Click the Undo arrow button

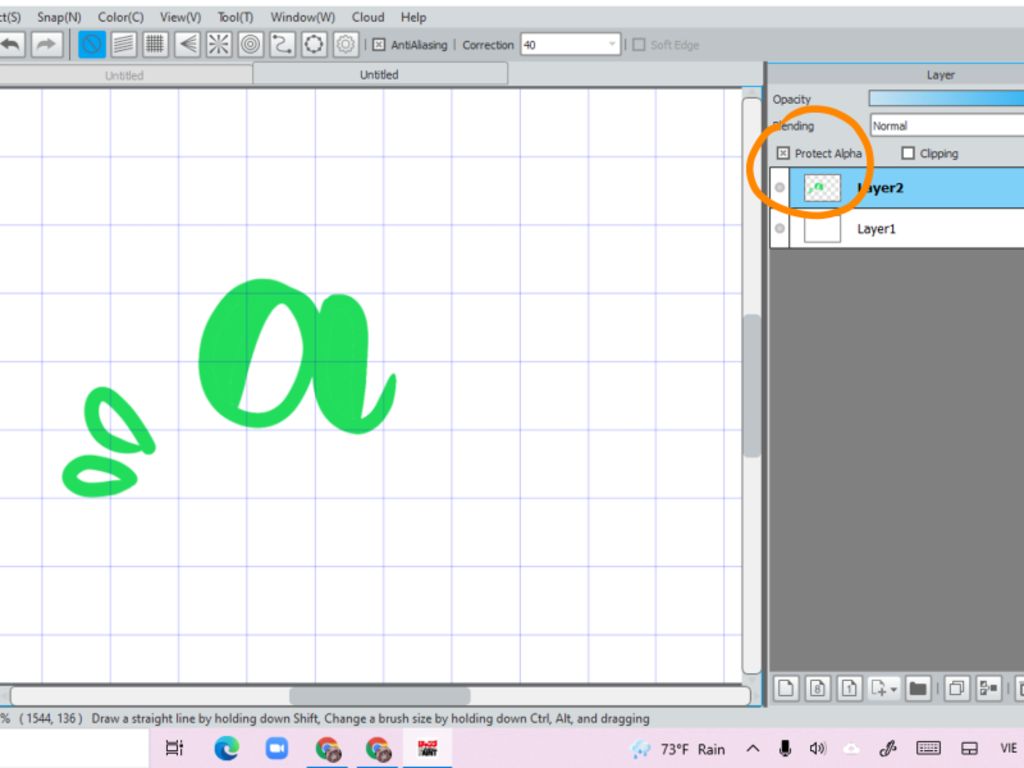[x=11, y=44]
